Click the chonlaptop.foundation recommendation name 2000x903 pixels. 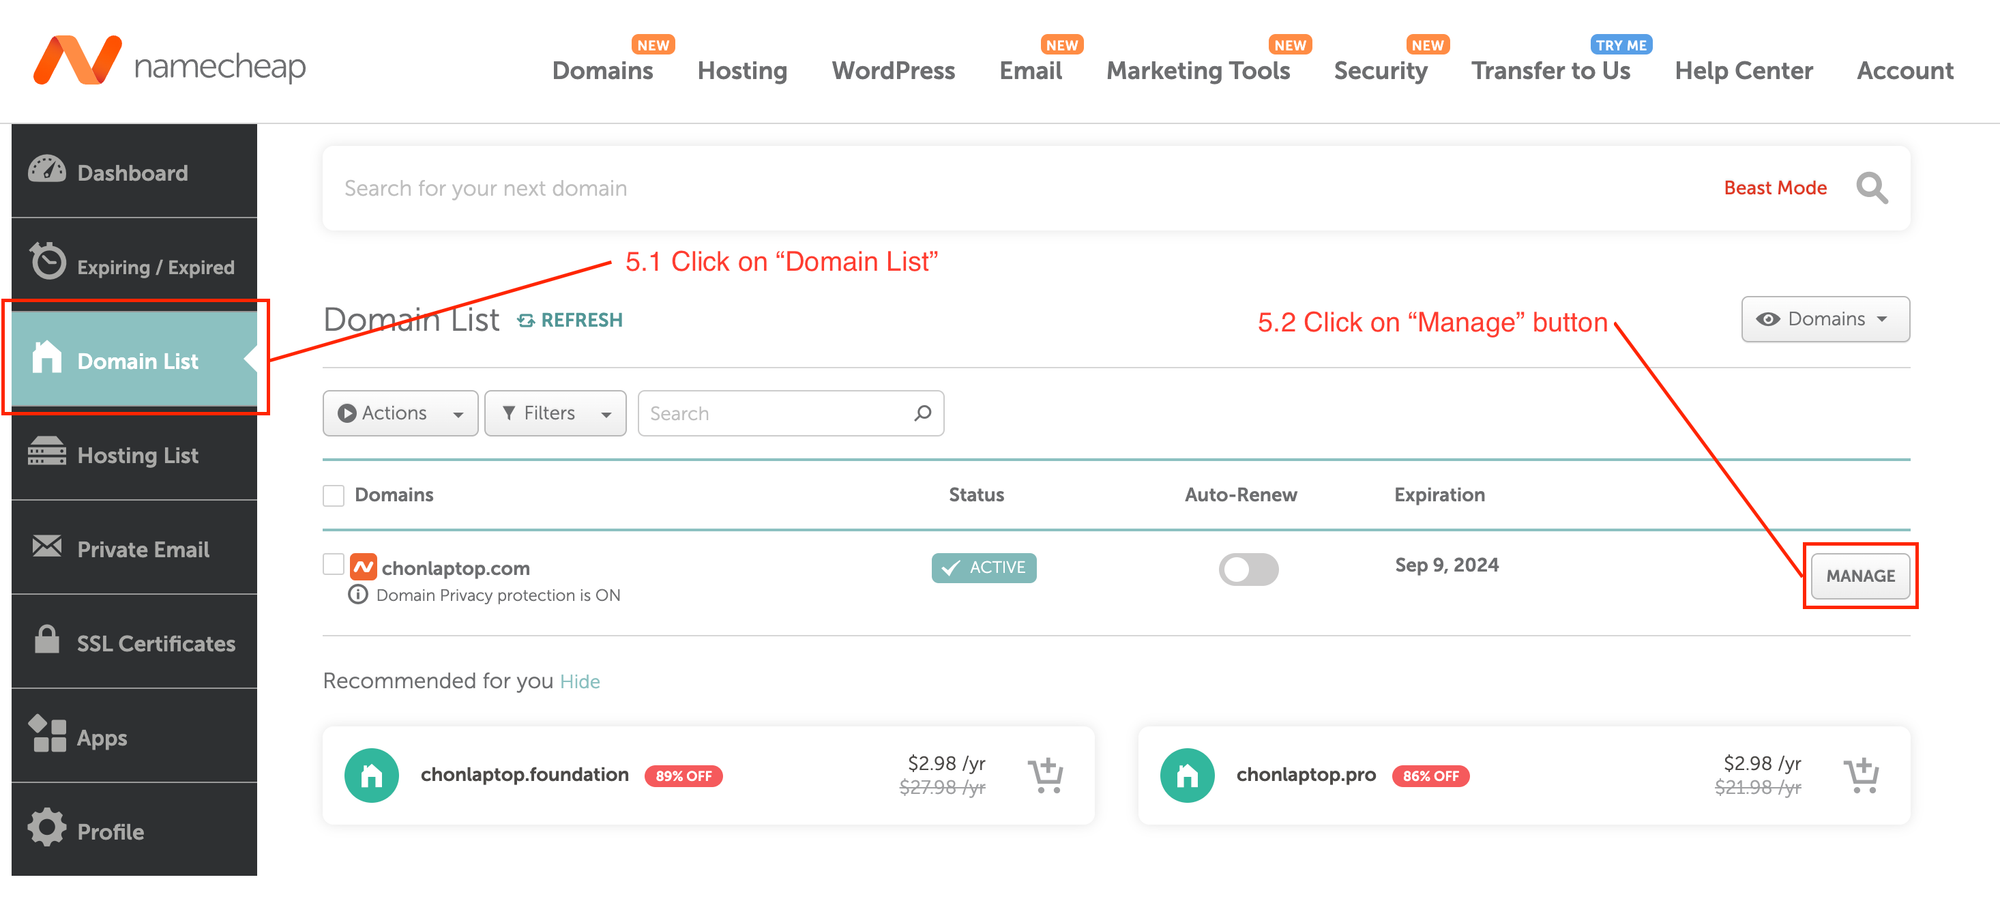525,775
